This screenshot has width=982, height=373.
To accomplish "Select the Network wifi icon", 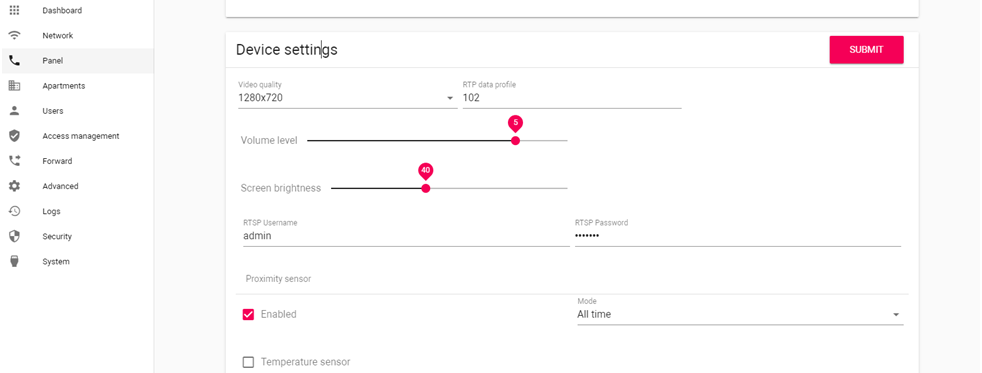I will click(14, 36).
